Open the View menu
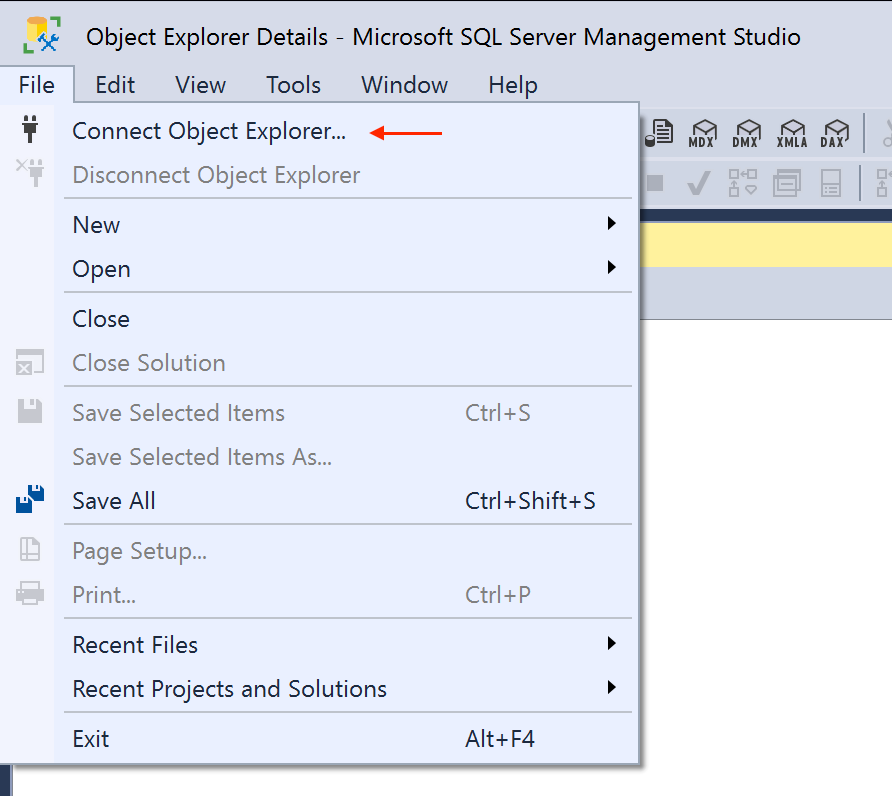This screenshot has width=892, height=796. 200,85
